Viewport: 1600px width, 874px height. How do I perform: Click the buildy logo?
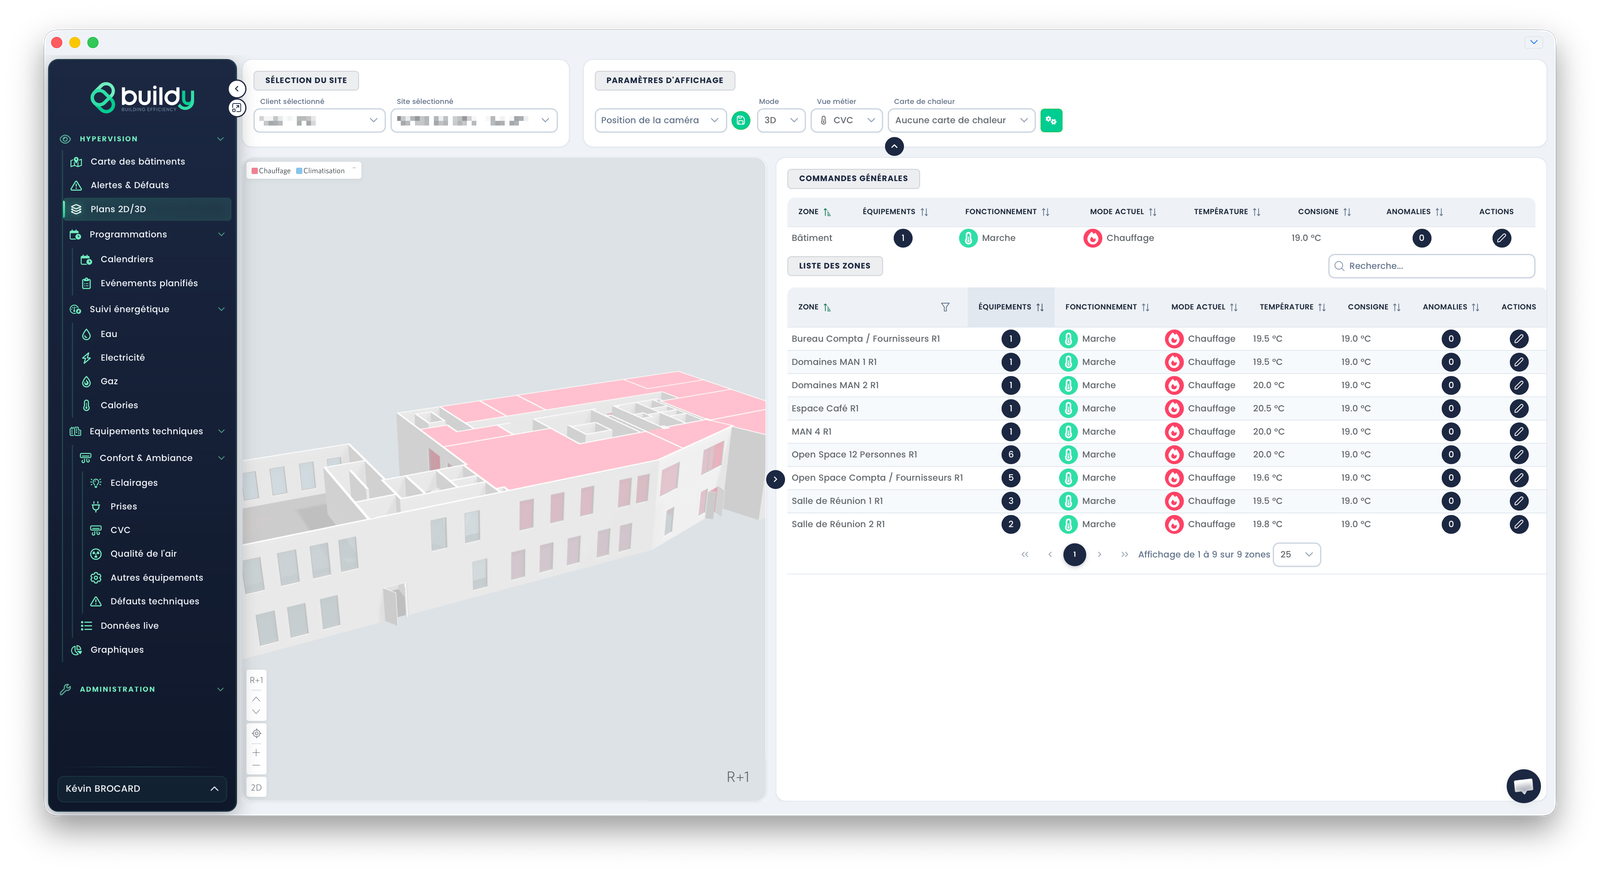coord(142,97)
